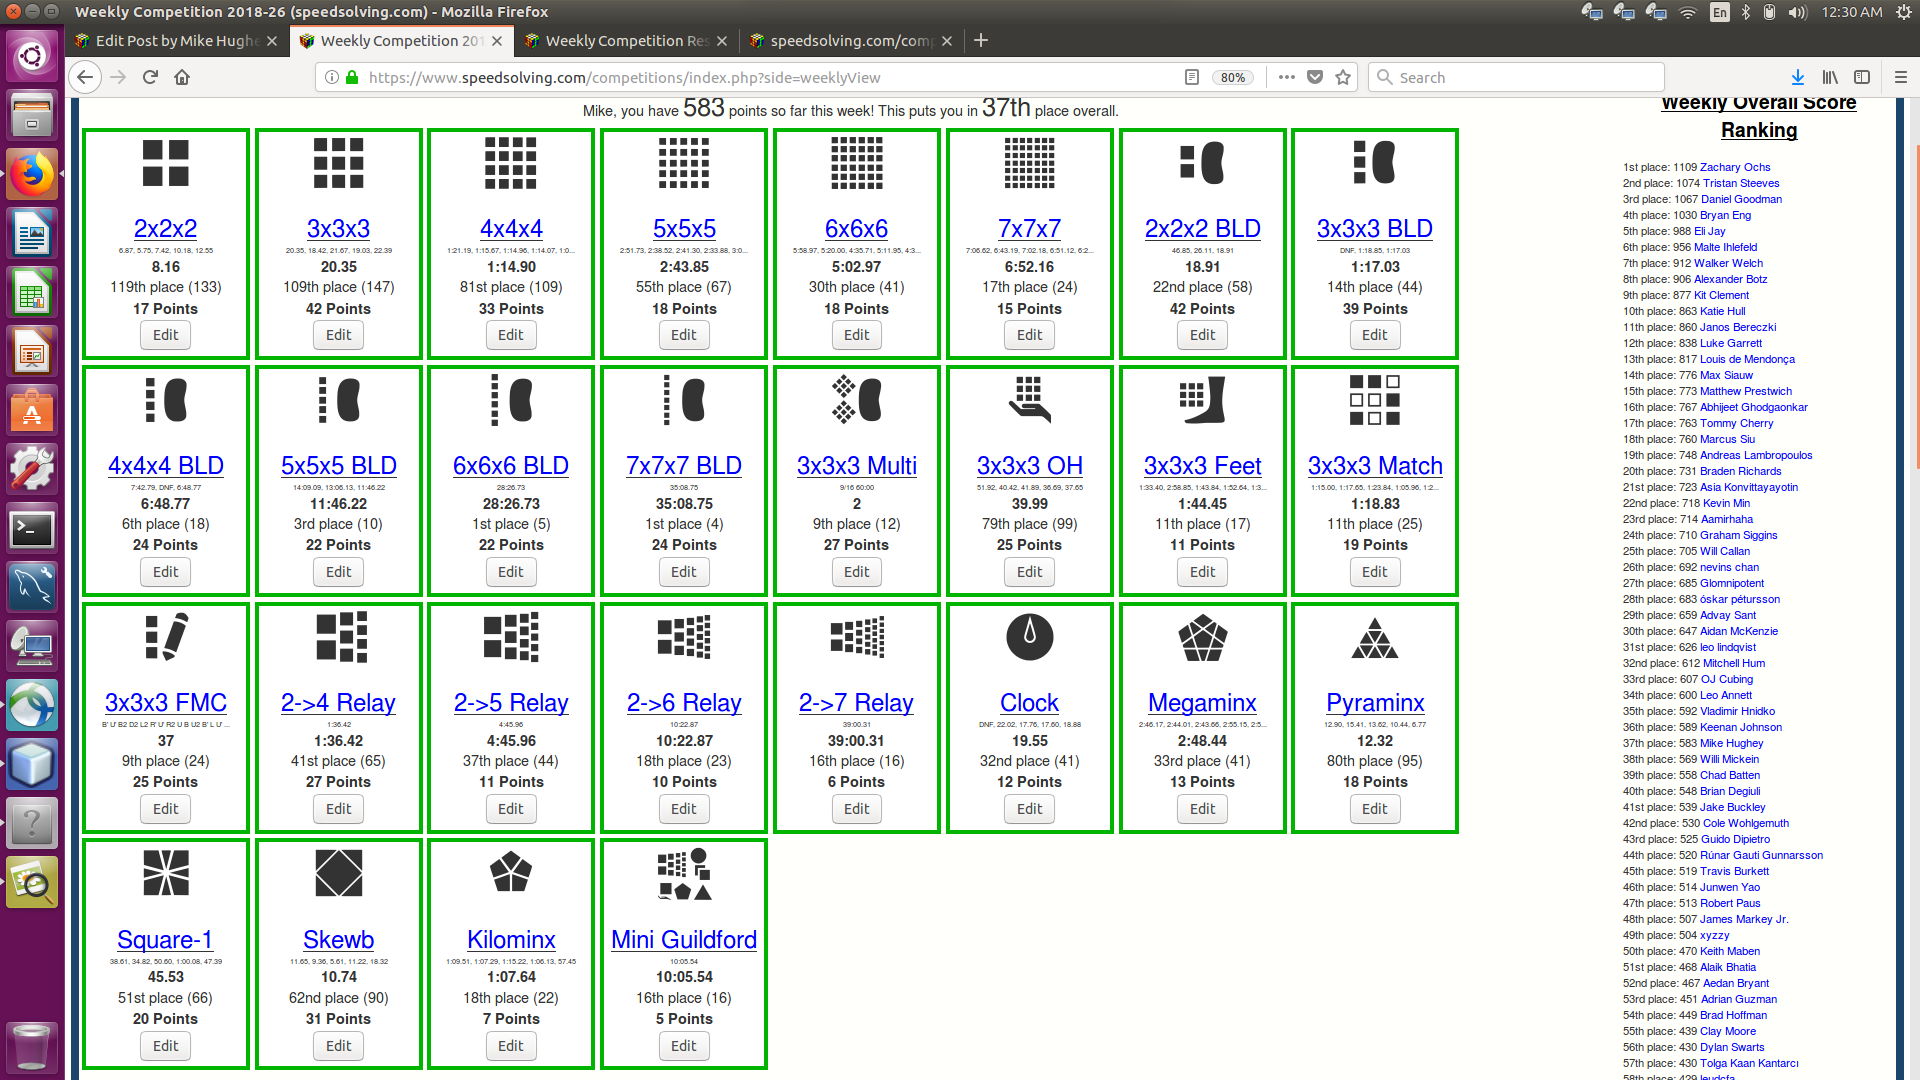Click the Clock event icon

[1029, 637]
